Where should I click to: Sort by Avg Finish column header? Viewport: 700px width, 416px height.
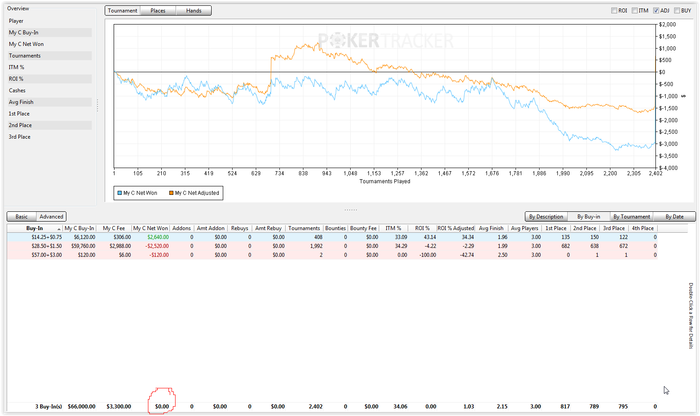pyautogui.click(x=491, y=228)
